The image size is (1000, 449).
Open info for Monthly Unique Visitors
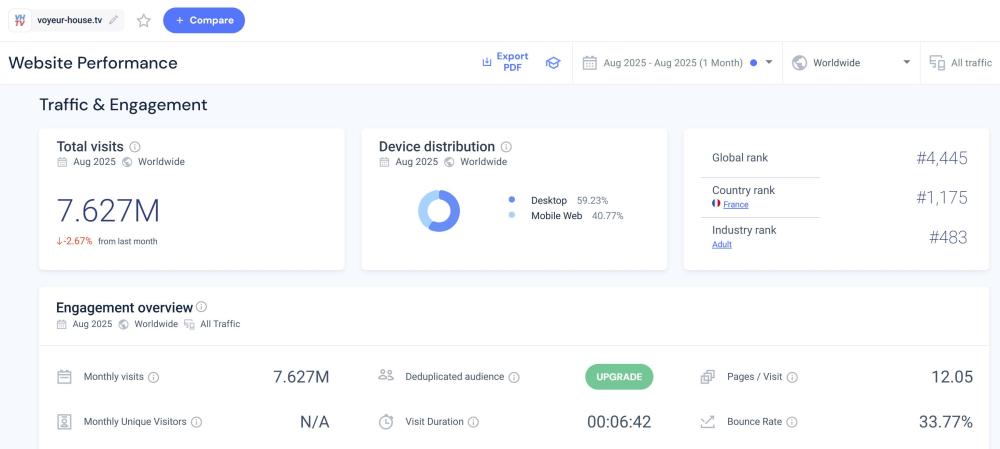pos(196,422)
